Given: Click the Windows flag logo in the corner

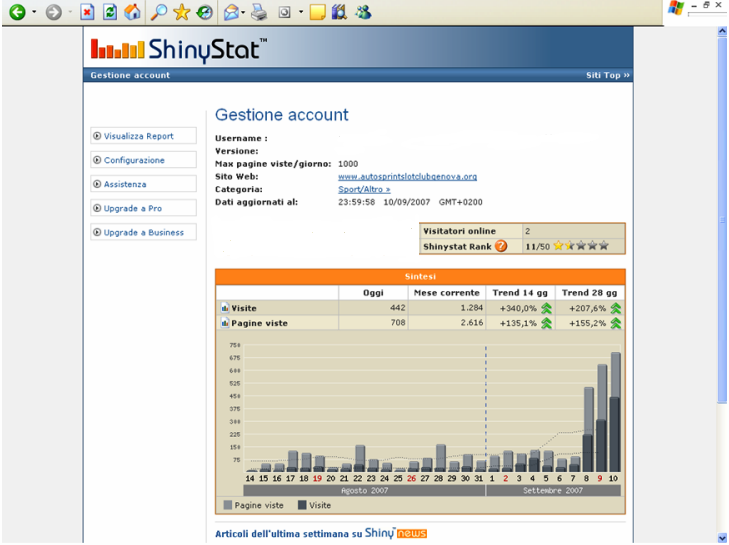Looking at the screenshot, I should point(676,8).
